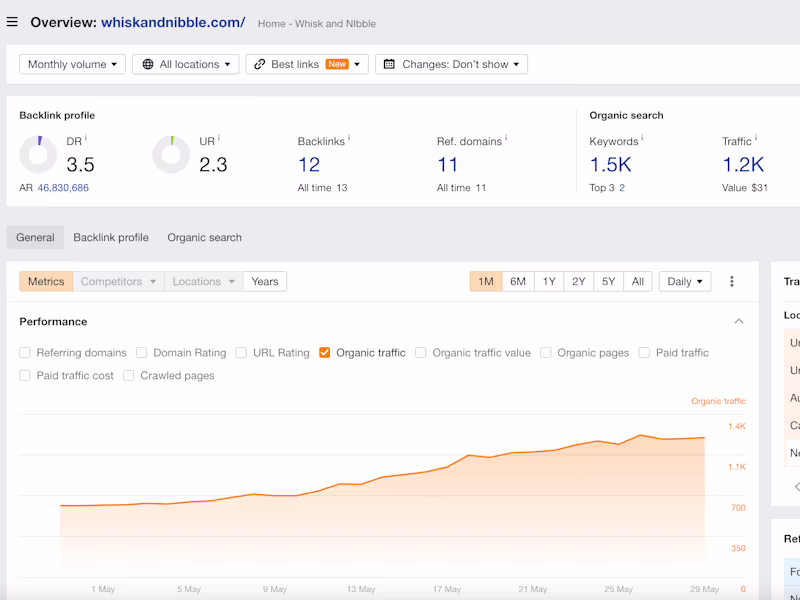800x600 pixels.
Task: Open the Monthly volume dropdown
Action: [x=70, y=63]
